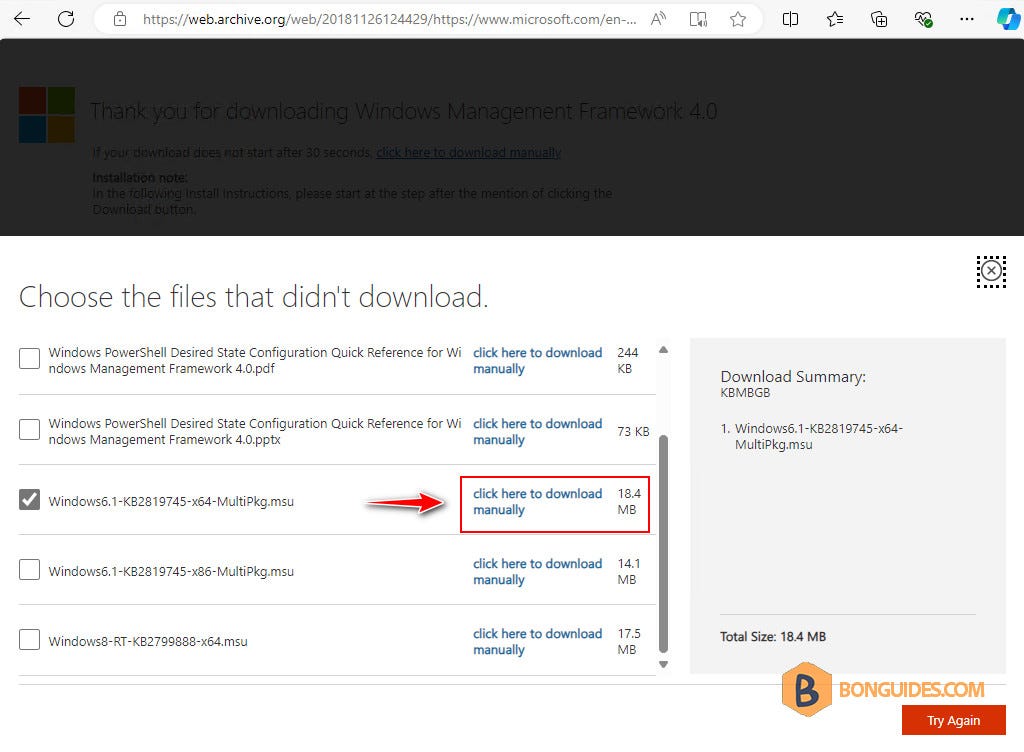Screen dimensions: 1024x752
Task: Open the Collections panel
Action: [879, 18]
